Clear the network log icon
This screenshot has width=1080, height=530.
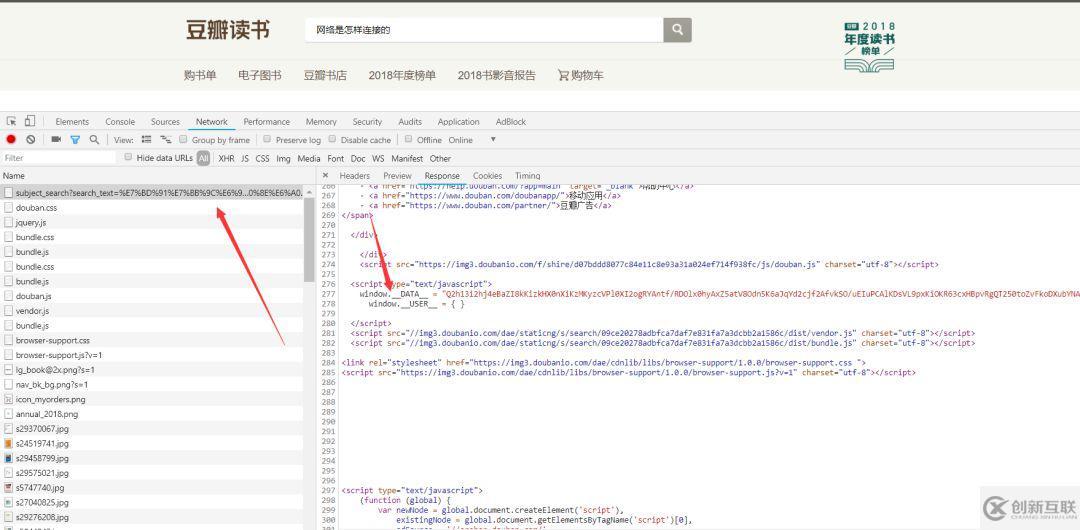(30, 140)
